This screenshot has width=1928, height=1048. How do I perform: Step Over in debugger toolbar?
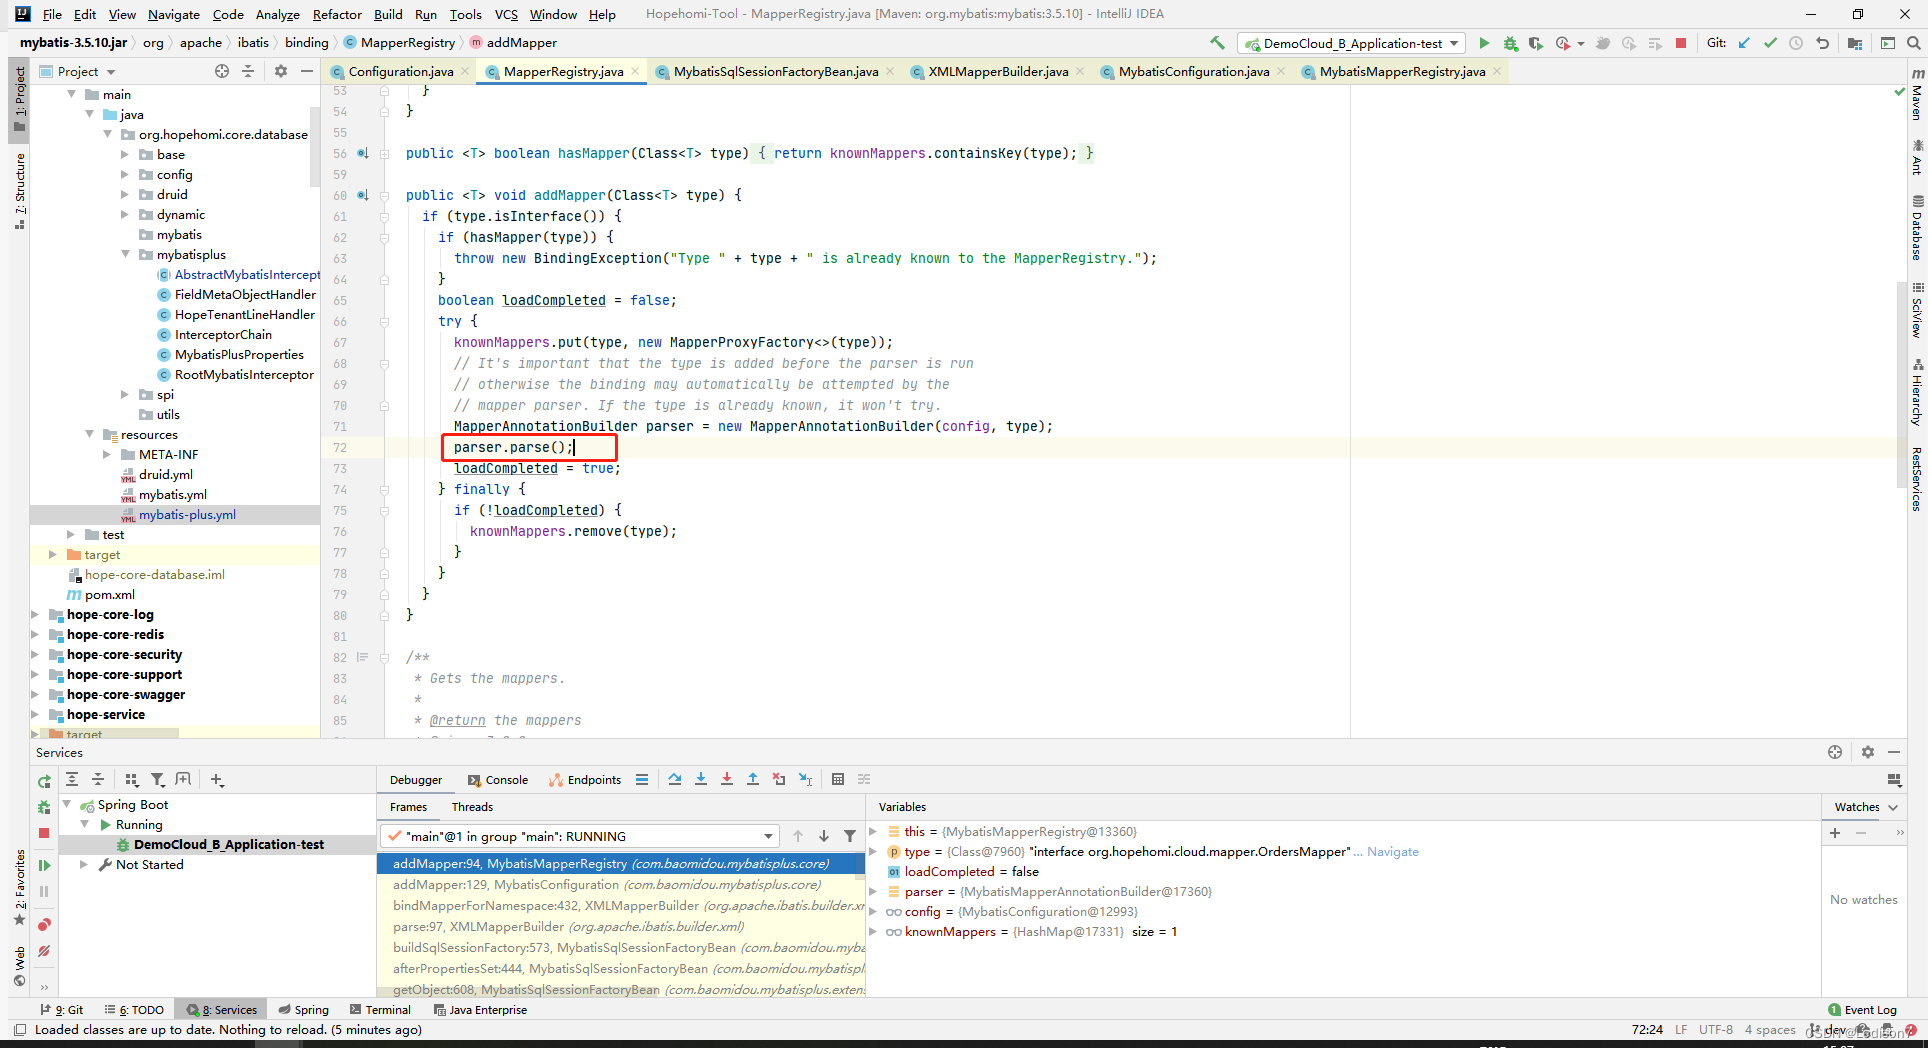[675, 779]
